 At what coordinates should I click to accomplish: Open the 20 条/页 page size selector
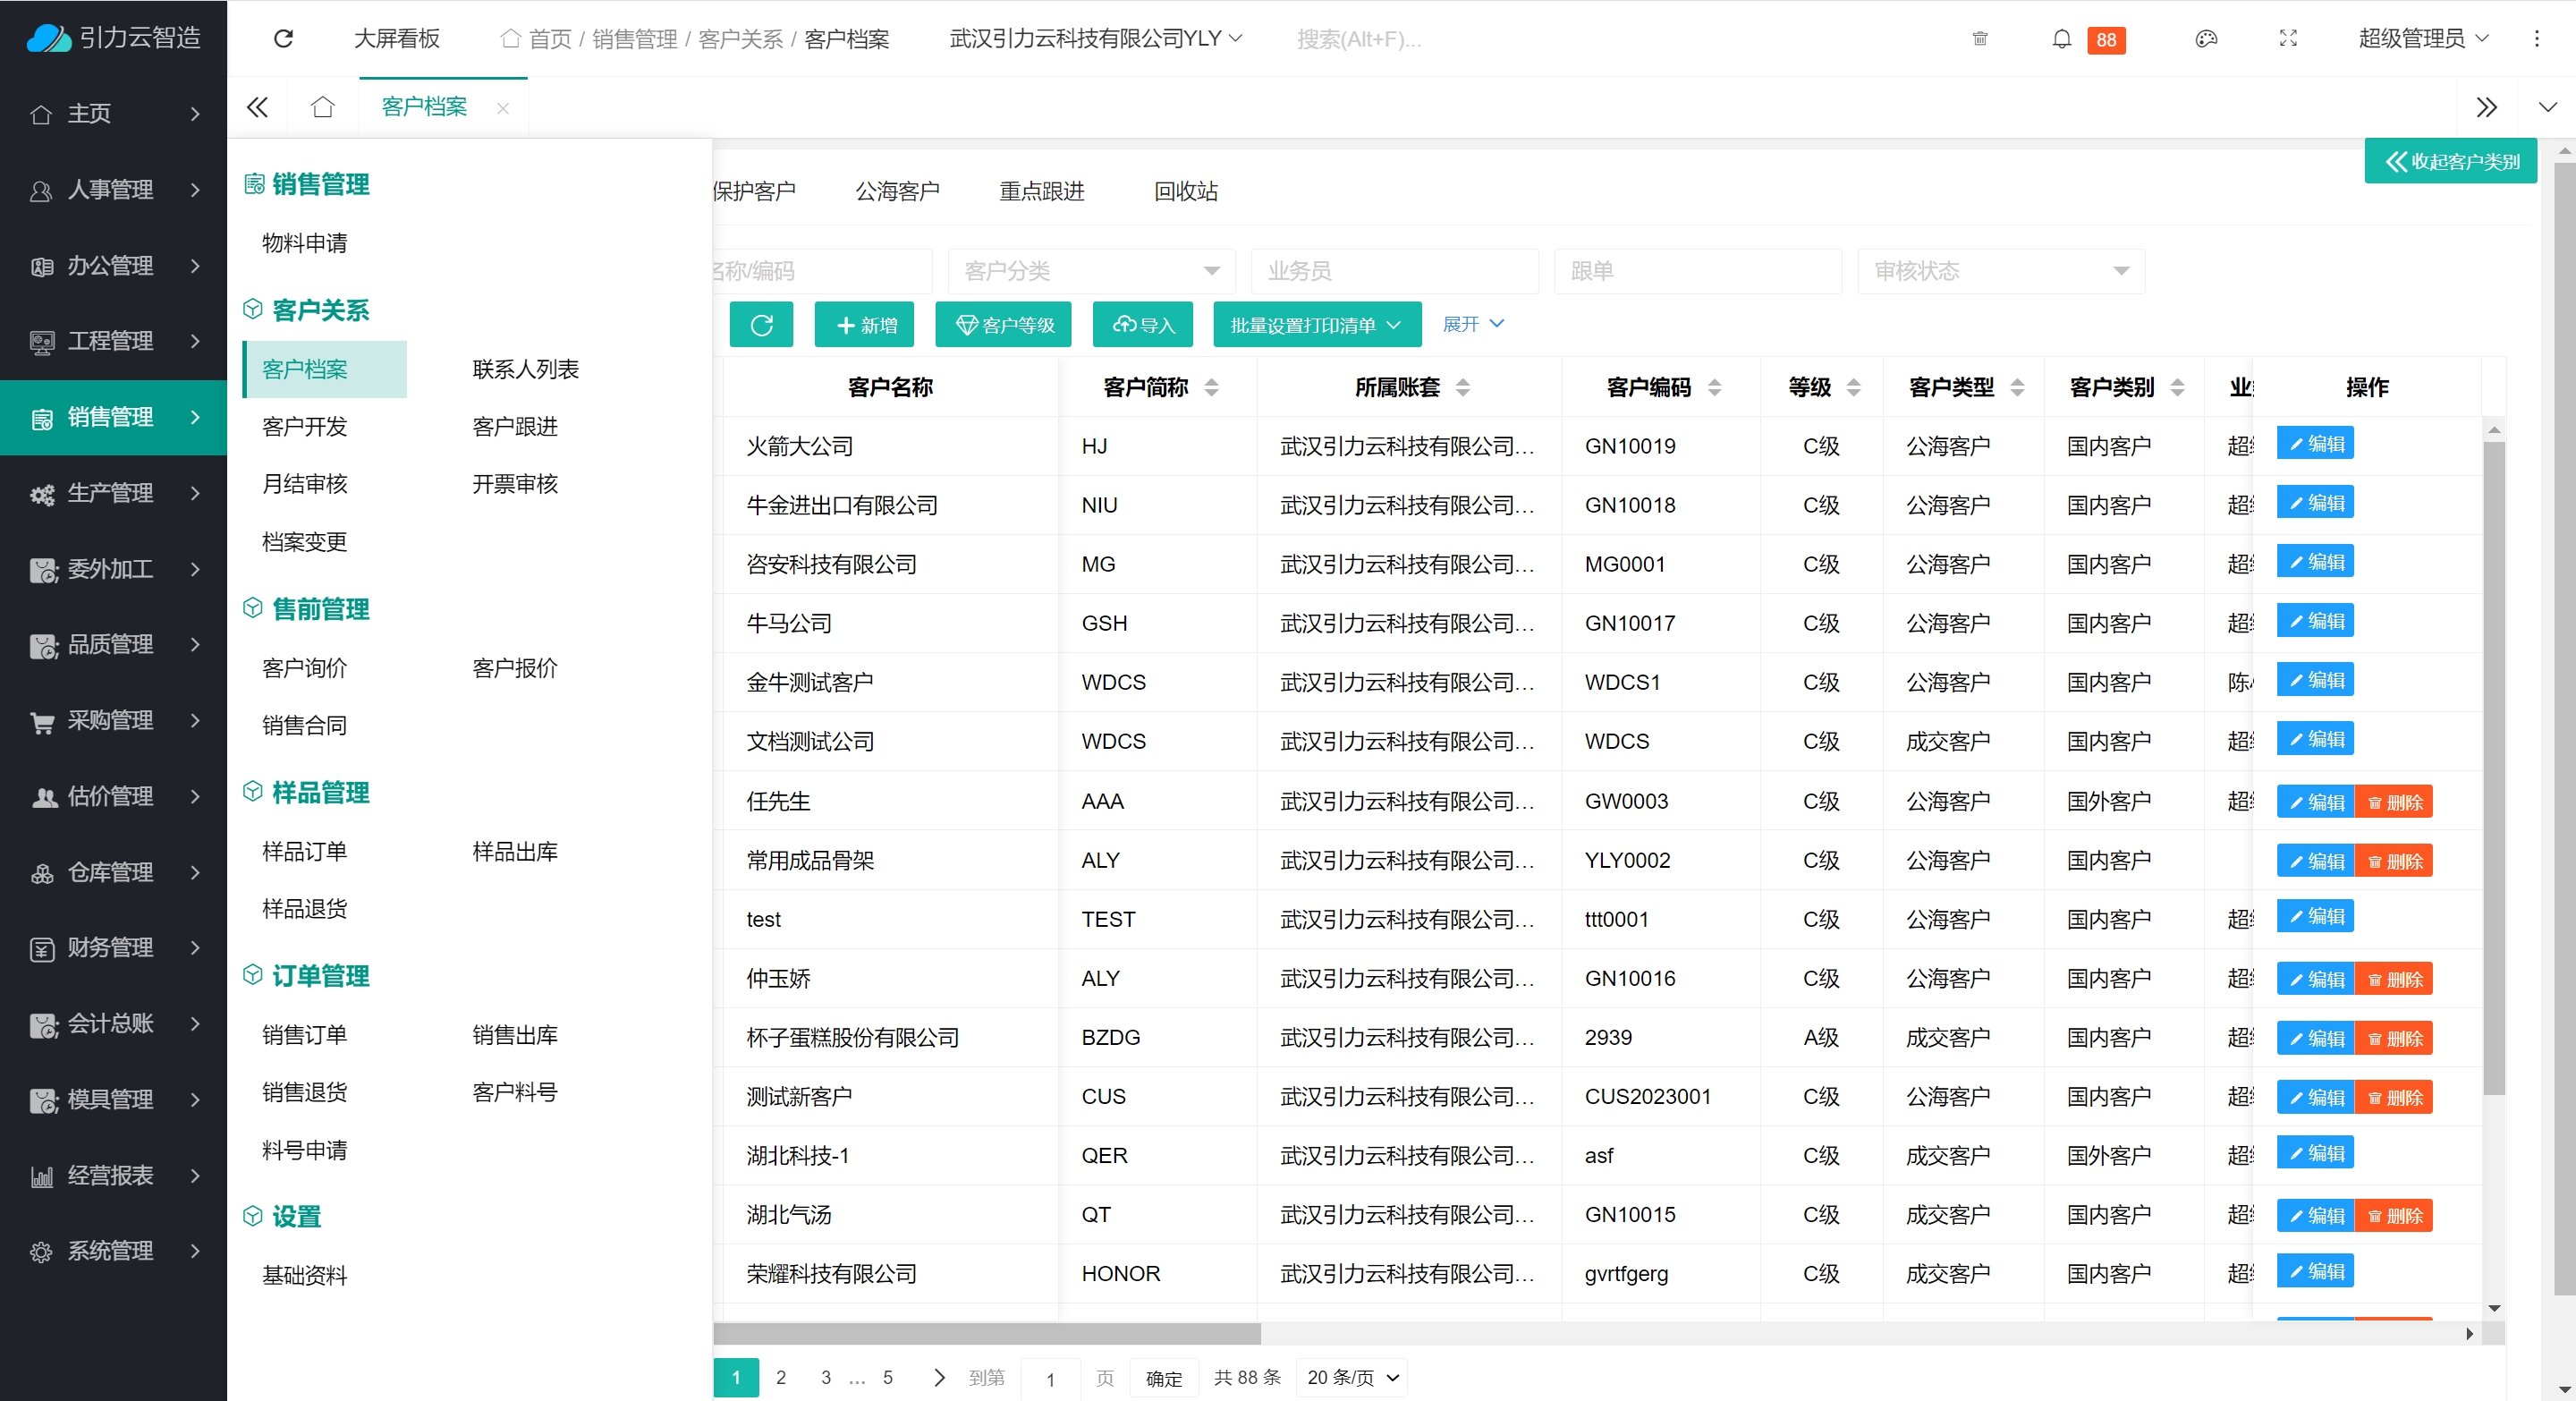pos(1351,1377)
